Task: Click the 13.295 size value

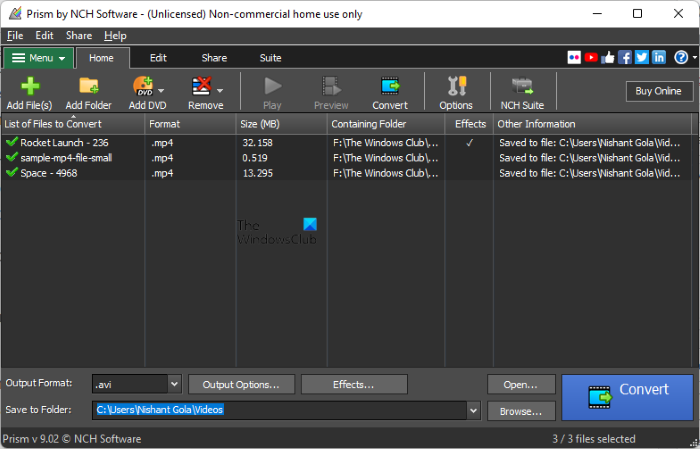Action: [x=258, y=173]
